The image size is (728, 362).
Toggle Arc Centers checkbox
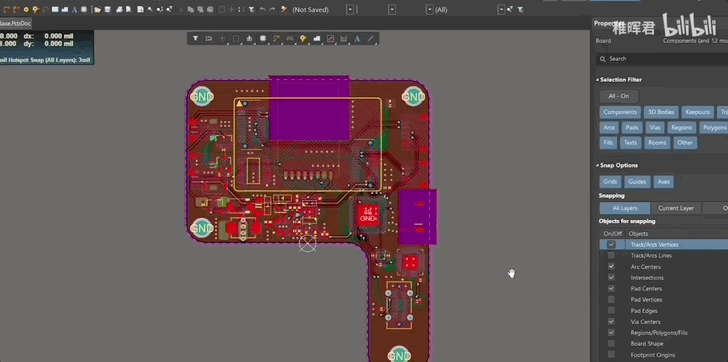click(611, 267)
